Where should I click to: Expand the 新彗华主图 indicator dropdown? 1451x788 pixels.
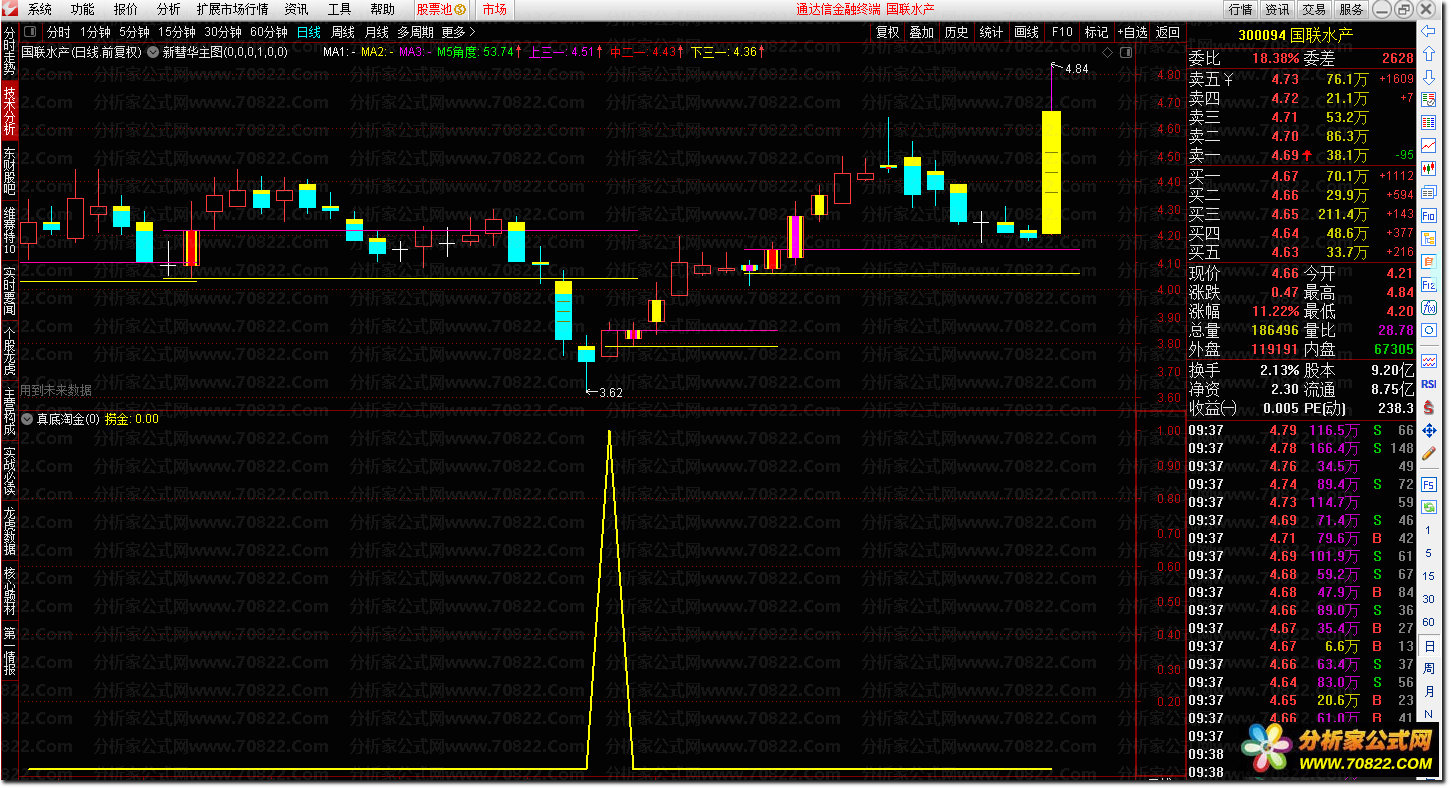pyautogui.click(x=153, y=52)
